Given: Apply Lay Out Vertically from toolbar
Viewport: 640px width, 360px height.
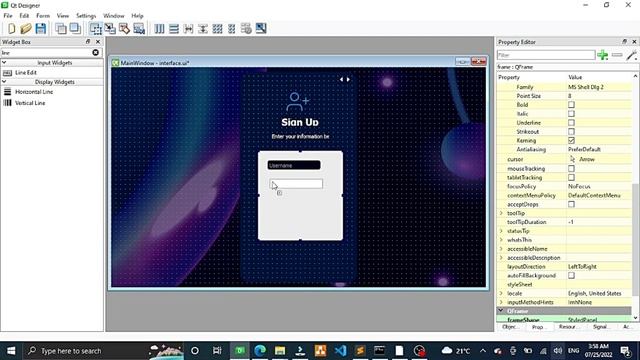Looking at the screenshot, I should point(174,29).
